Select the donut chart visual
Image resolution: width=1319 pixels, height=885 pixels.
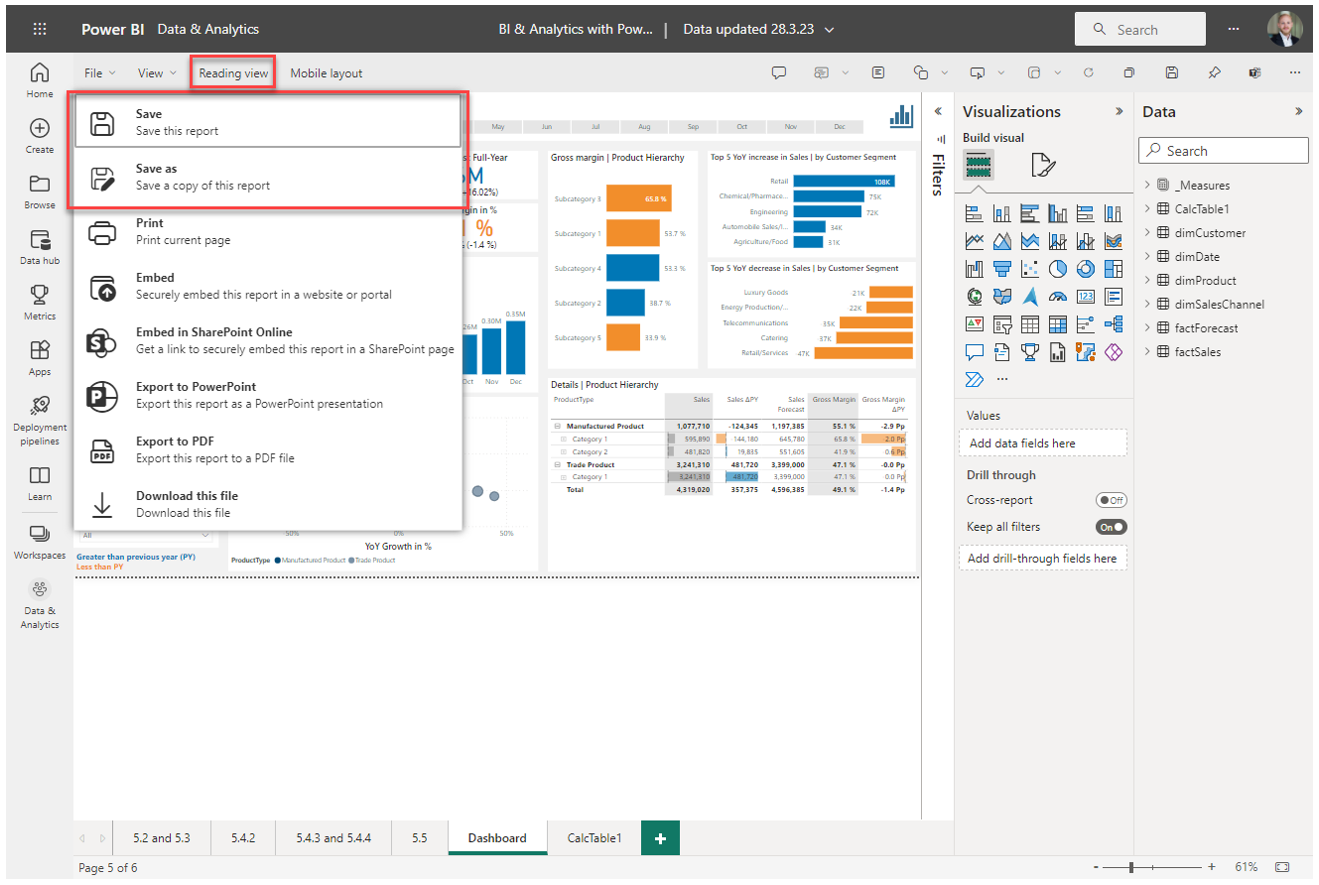point(1086,269)
